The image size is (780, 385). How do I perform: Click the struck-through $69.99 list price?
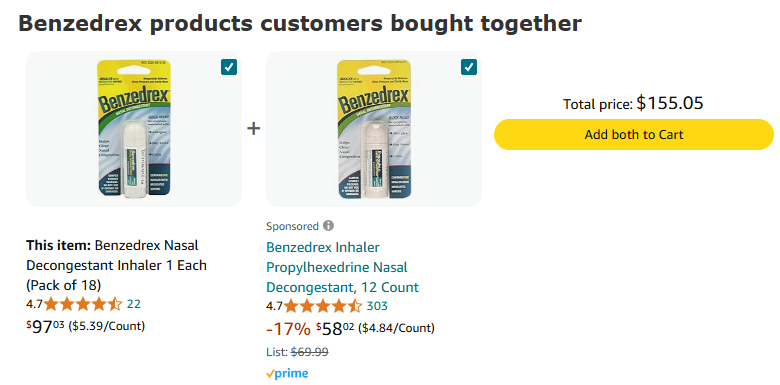pos(309,352)
